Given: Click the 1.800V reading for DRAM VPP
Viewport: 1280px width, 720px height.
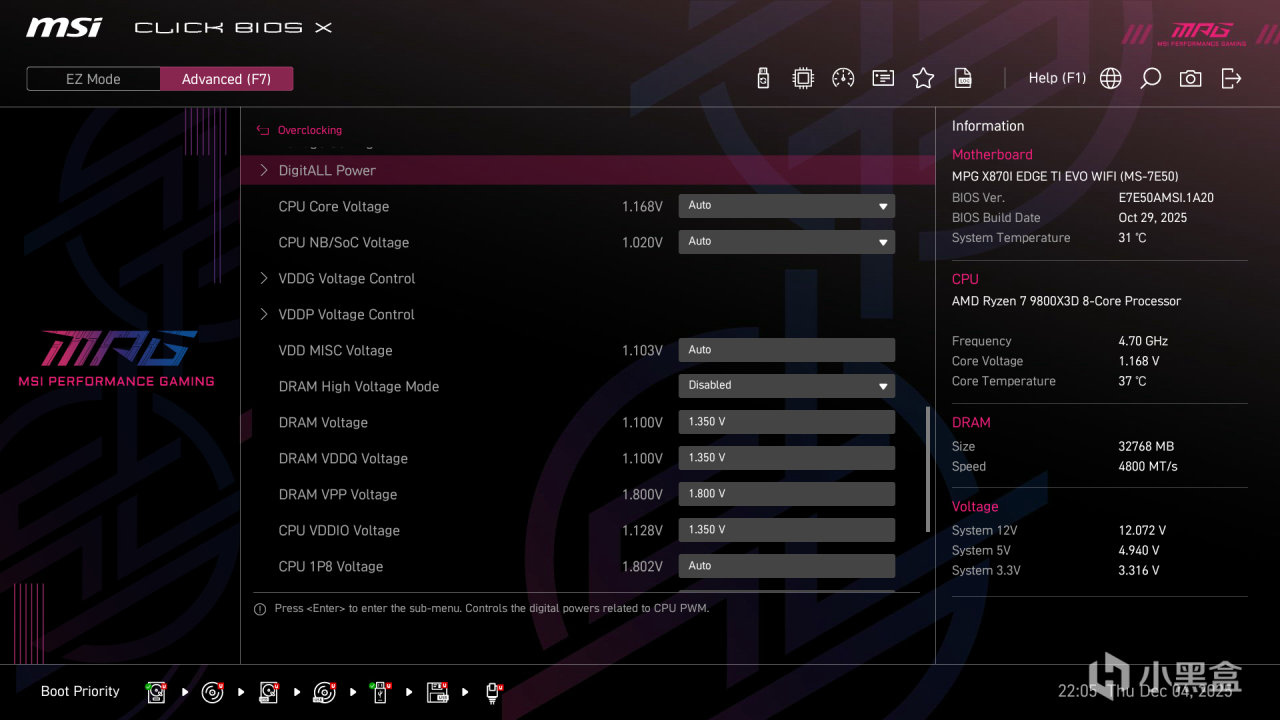Looking at the screenshot, I should coord(642,495).
